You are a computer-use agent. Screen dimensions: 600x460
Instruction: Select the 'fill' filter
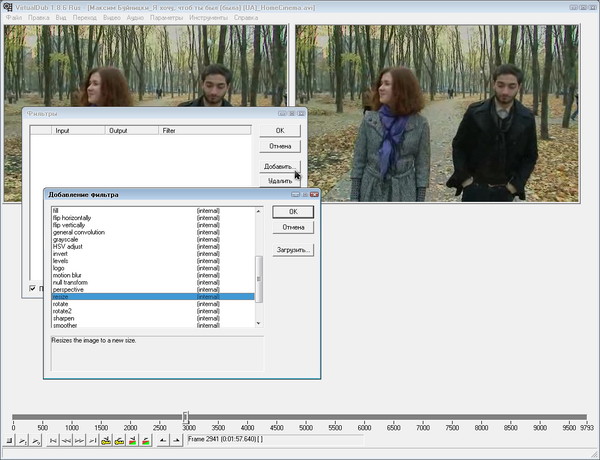click(x=153, y=211)
